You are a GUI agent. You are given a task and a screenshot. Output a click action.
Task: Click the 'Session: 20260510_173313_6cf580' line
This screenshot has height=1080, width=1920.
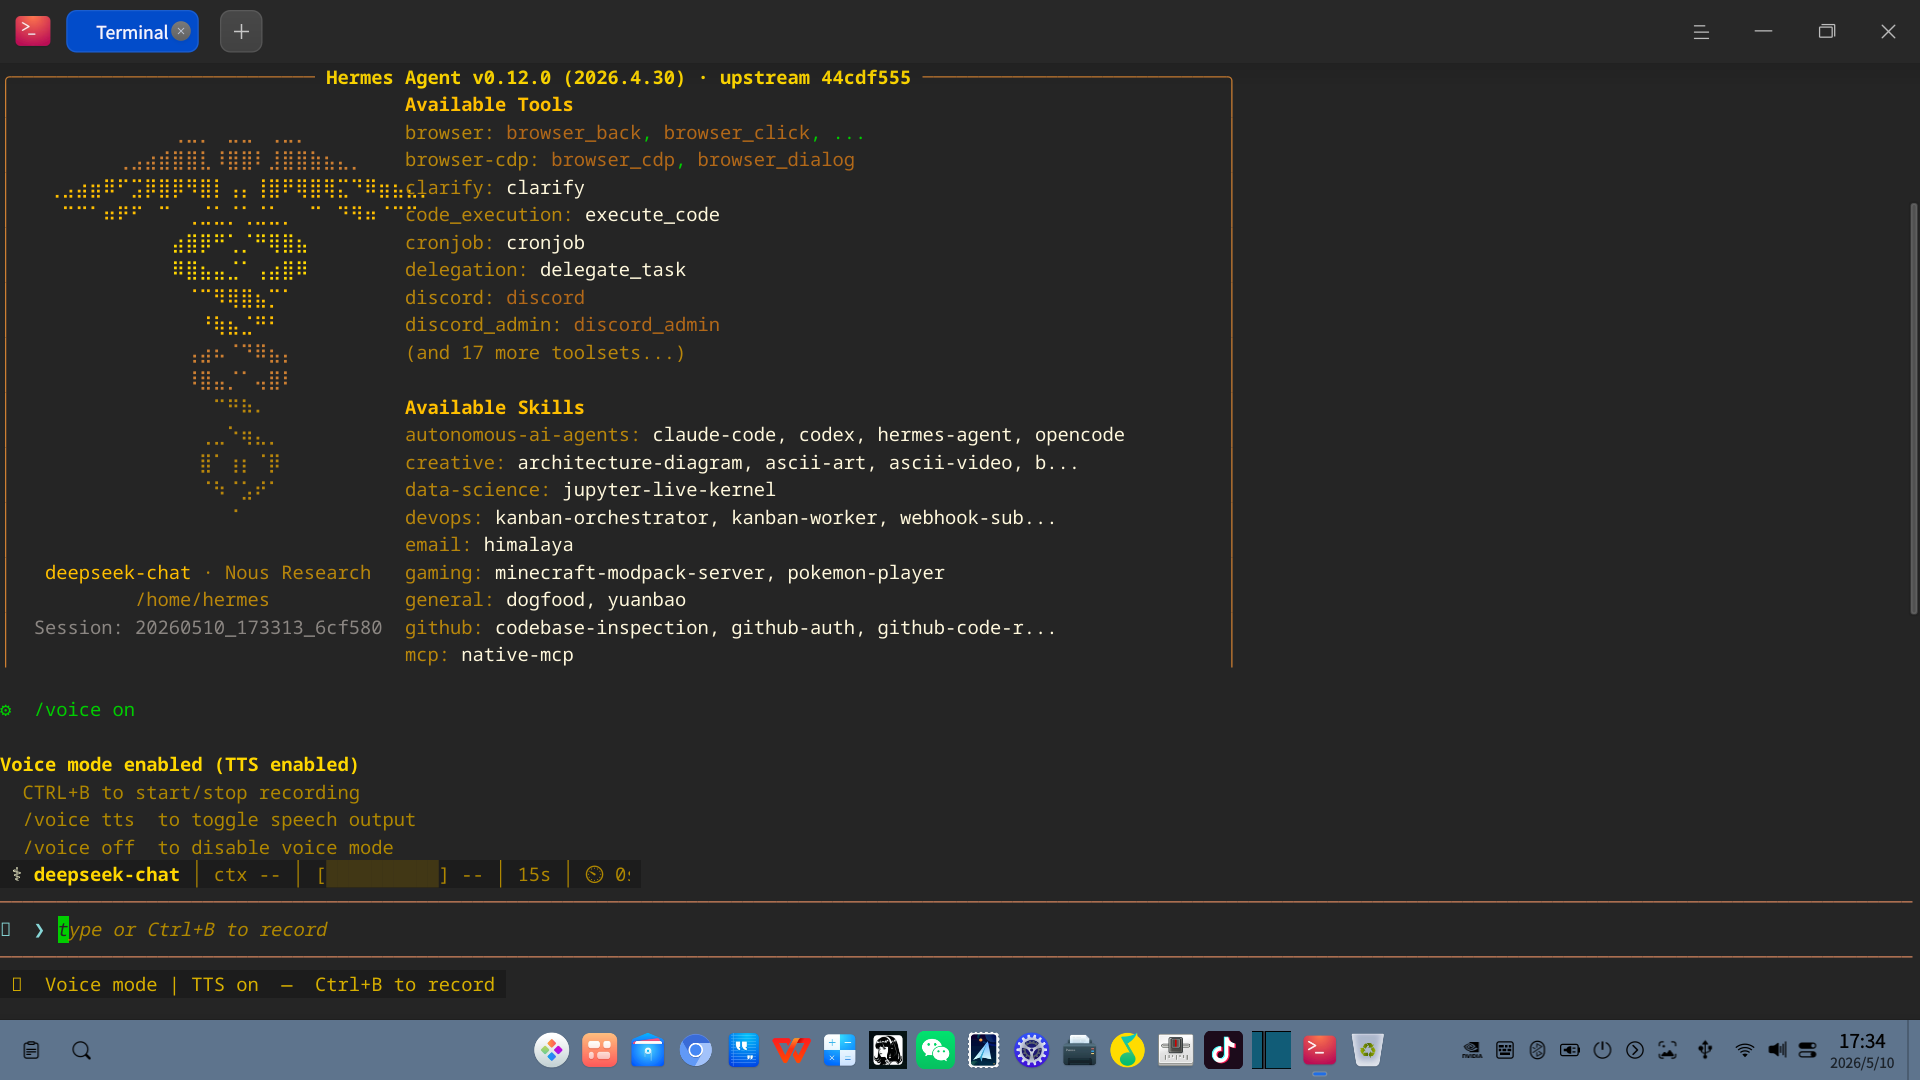click(208, 628)
